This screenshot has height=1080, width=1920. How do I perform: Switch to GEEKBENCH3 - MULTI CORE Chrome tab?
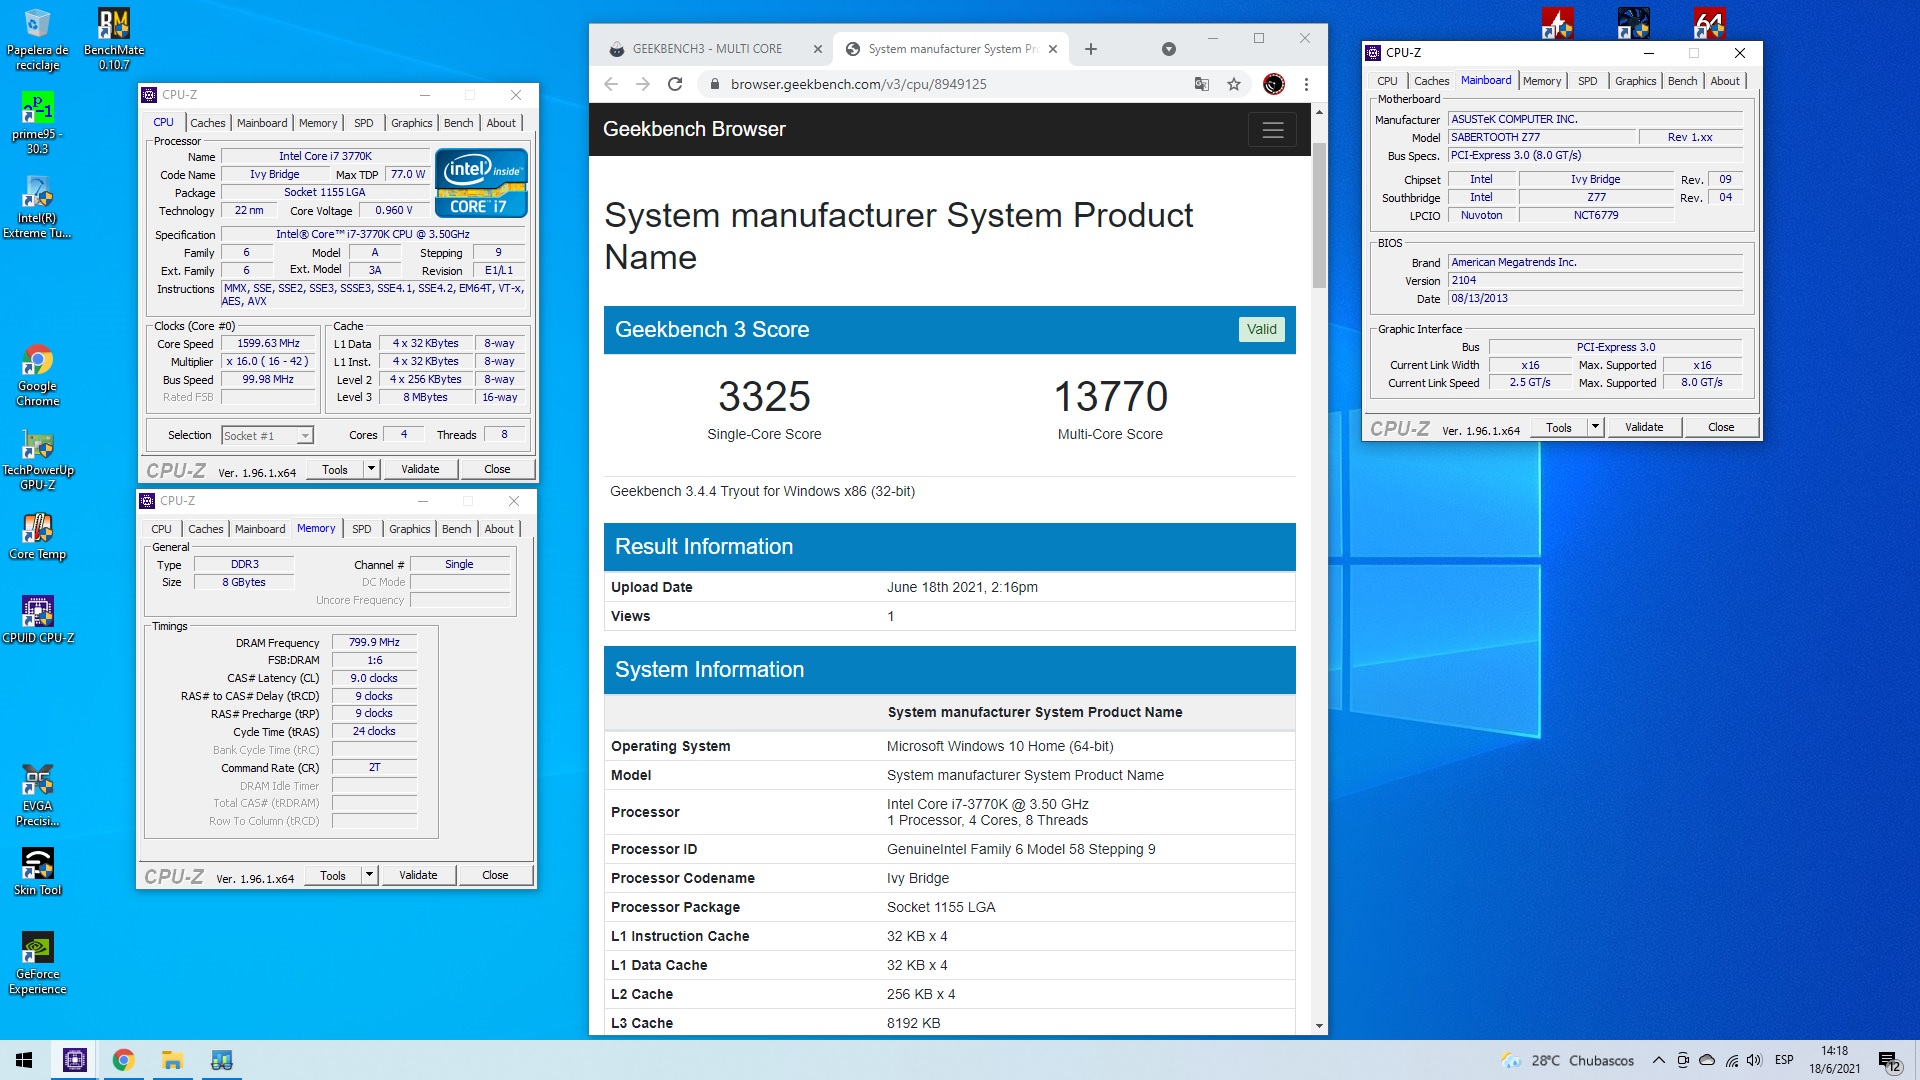(x=708, y=49)
